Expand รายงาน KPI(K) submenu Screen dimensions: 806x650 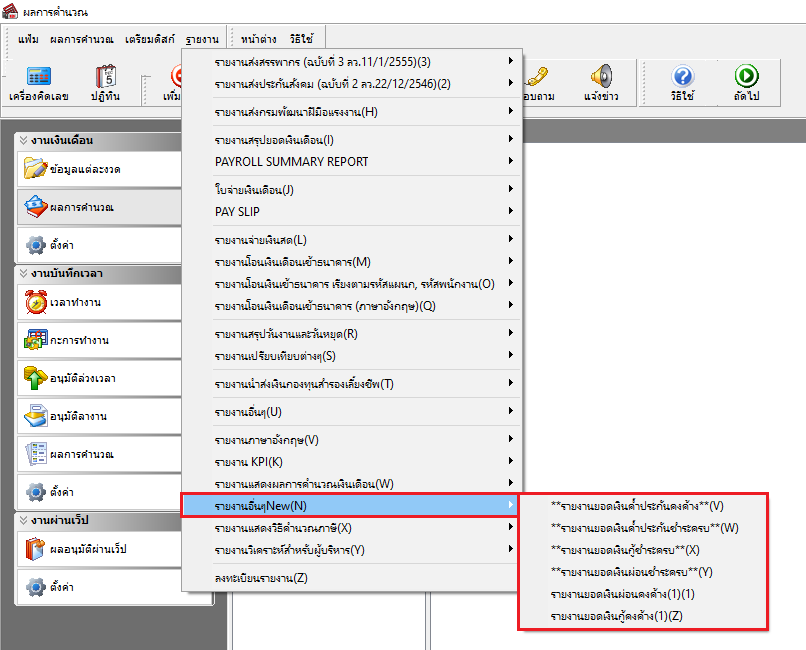pyautogui.click(x=351, y=462)
